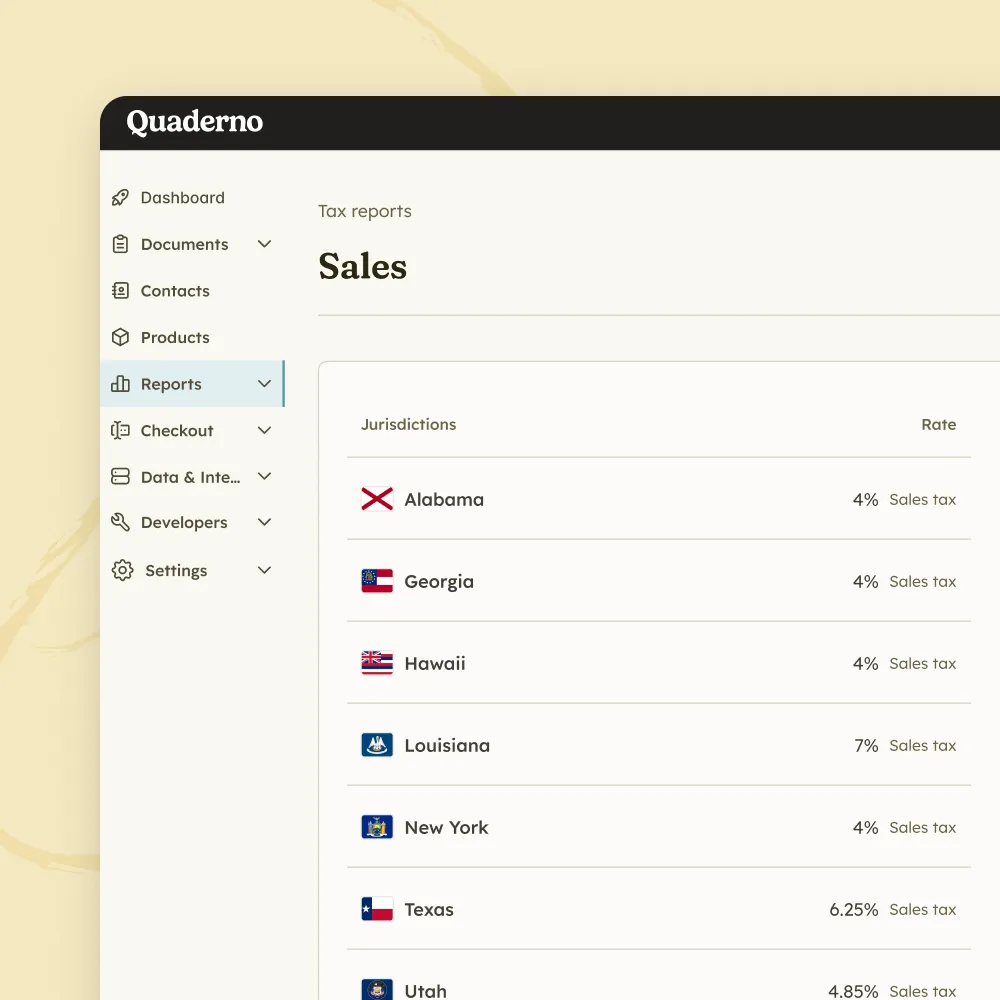Open Settings via the gear icon
The height and width of the screenshot is (1000, 1000).
pyautogui.click(x=120, y=570)
